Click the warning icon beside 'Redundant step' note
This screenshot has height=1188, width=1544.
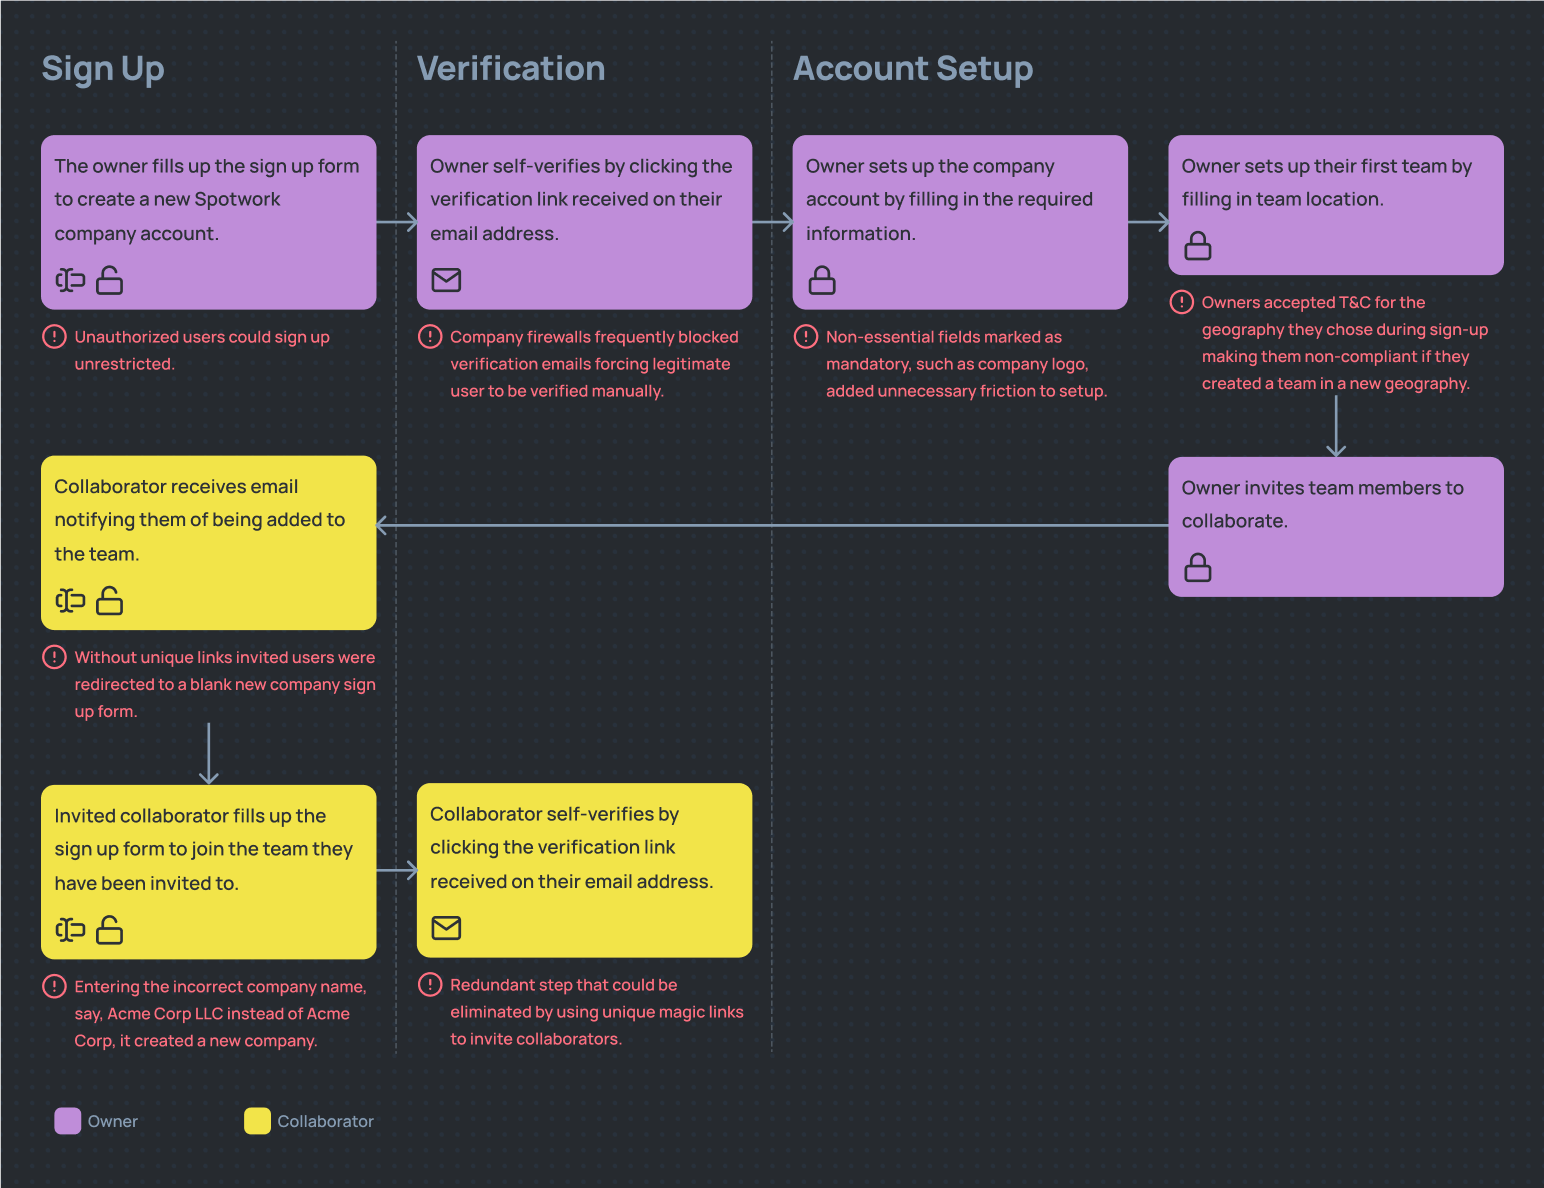[x=430, y=985]
